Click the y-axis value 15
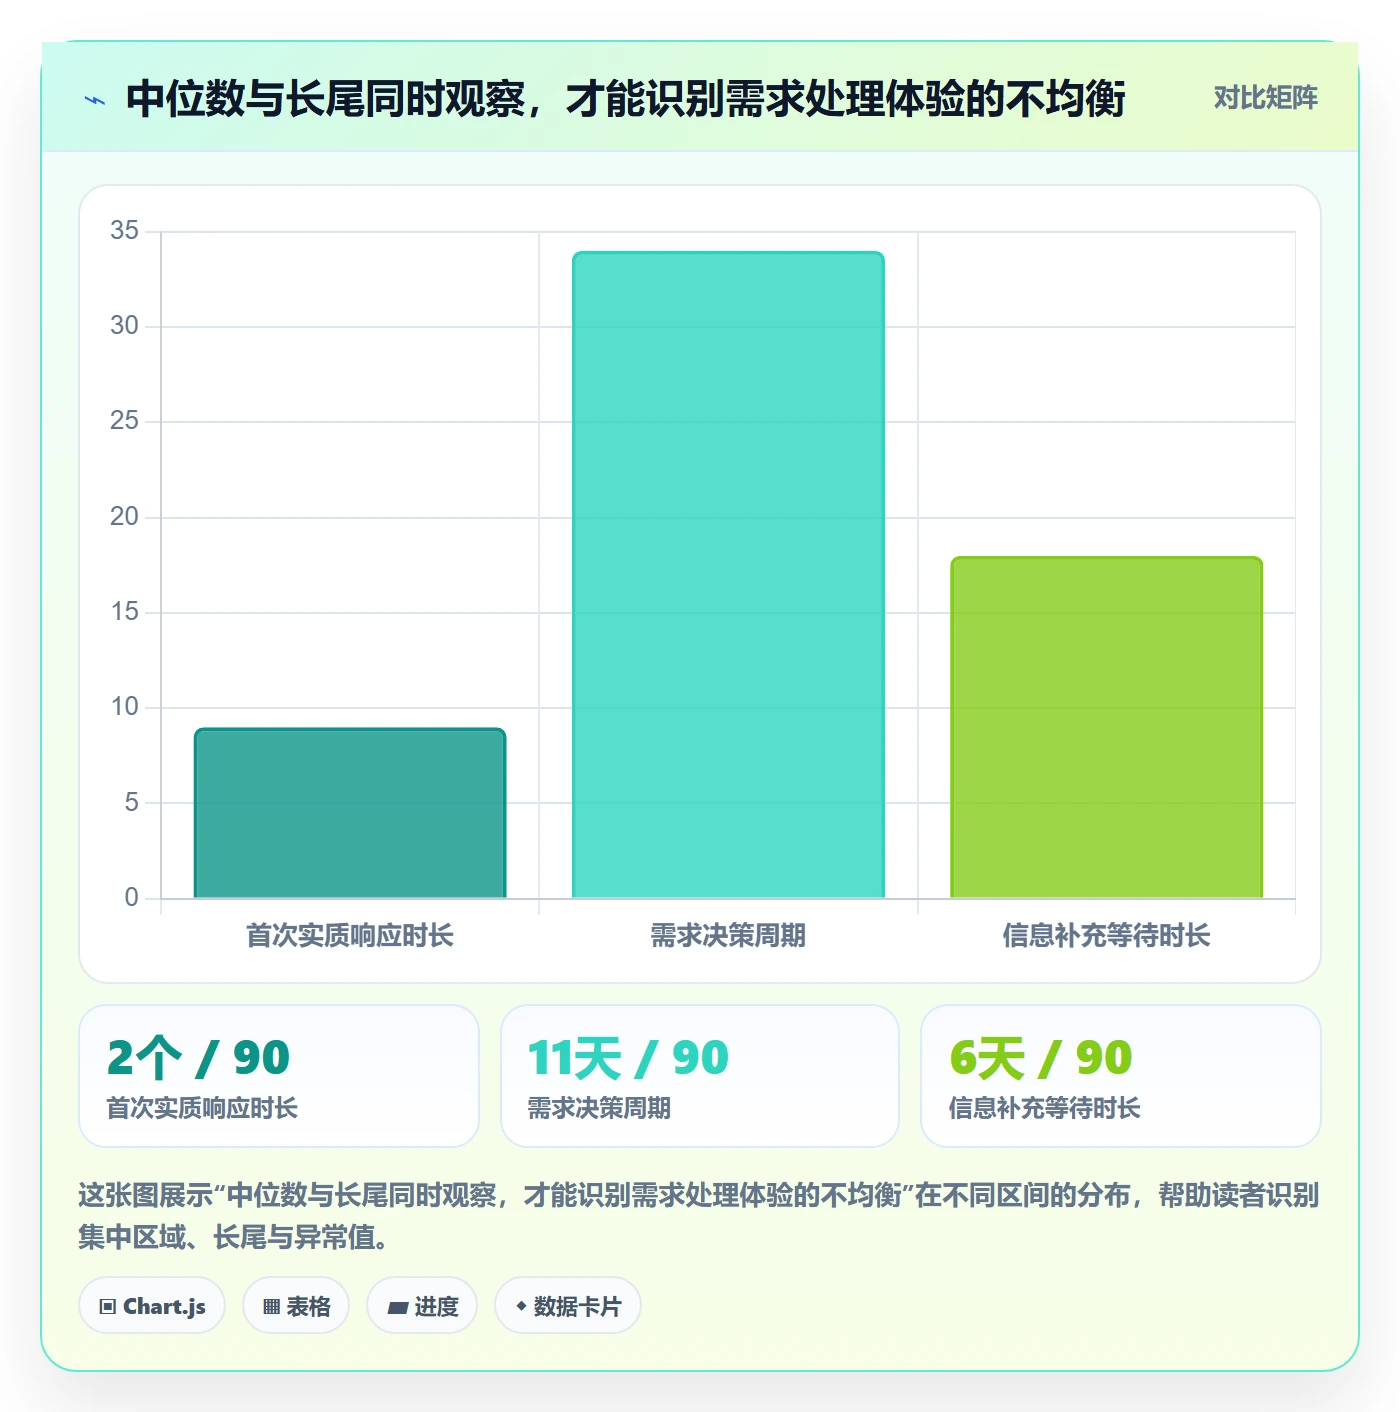 point(125,612)
